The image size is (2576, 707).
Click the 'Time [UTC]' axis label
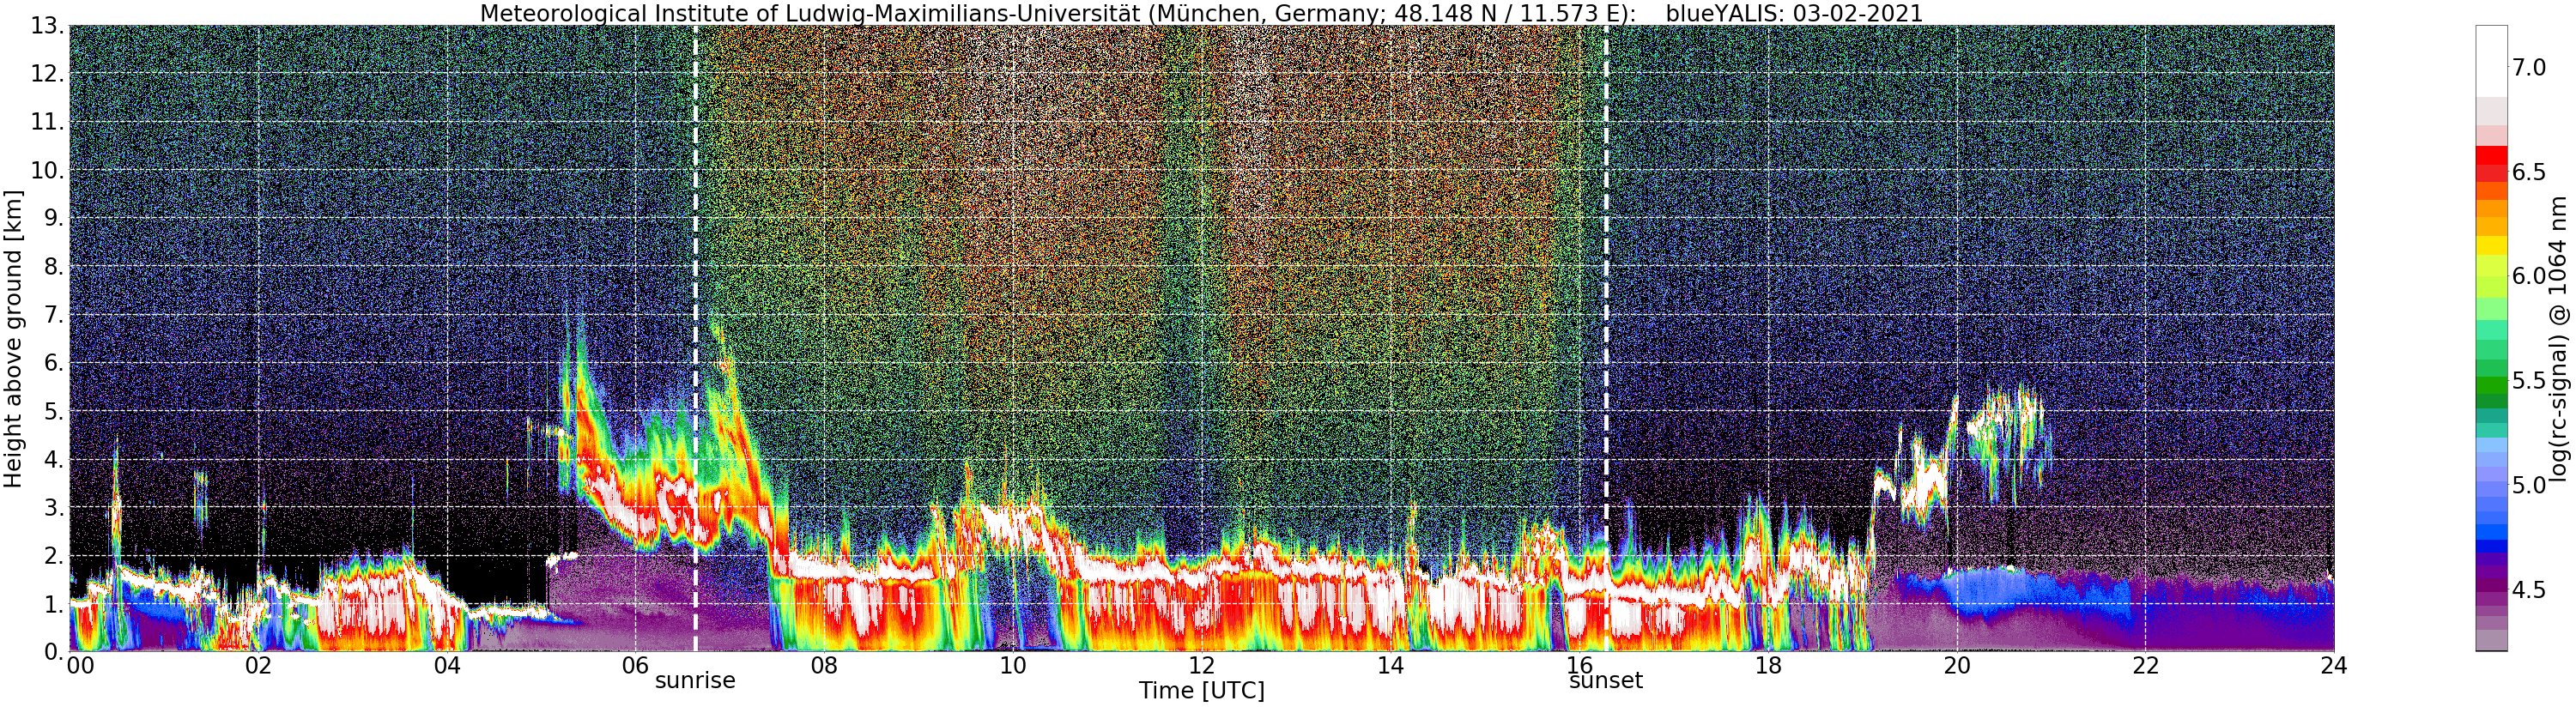pyautogui.click(x=1201, y=691)
